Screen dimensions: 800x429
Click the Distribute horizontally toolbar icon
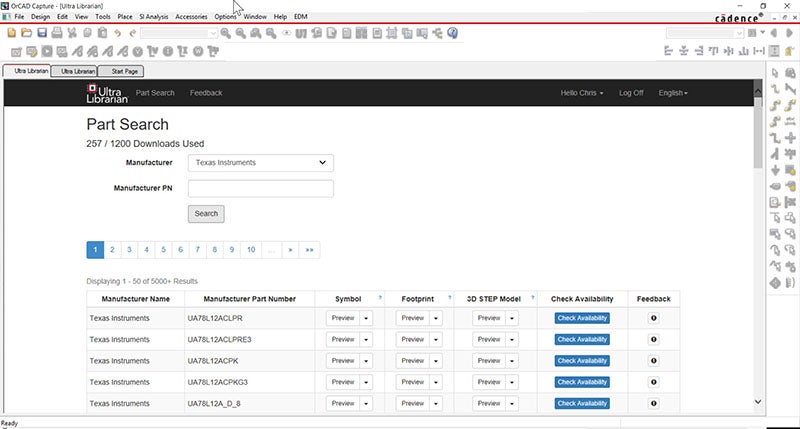tap(759, 51)
